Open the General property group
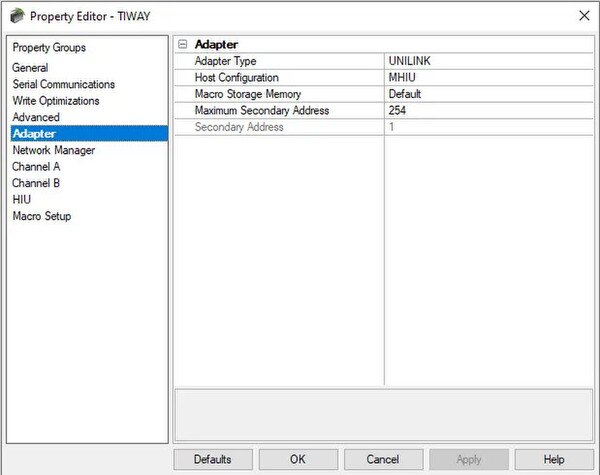The height and width of the screenshot is (475, 600). [x=30, y=68]
